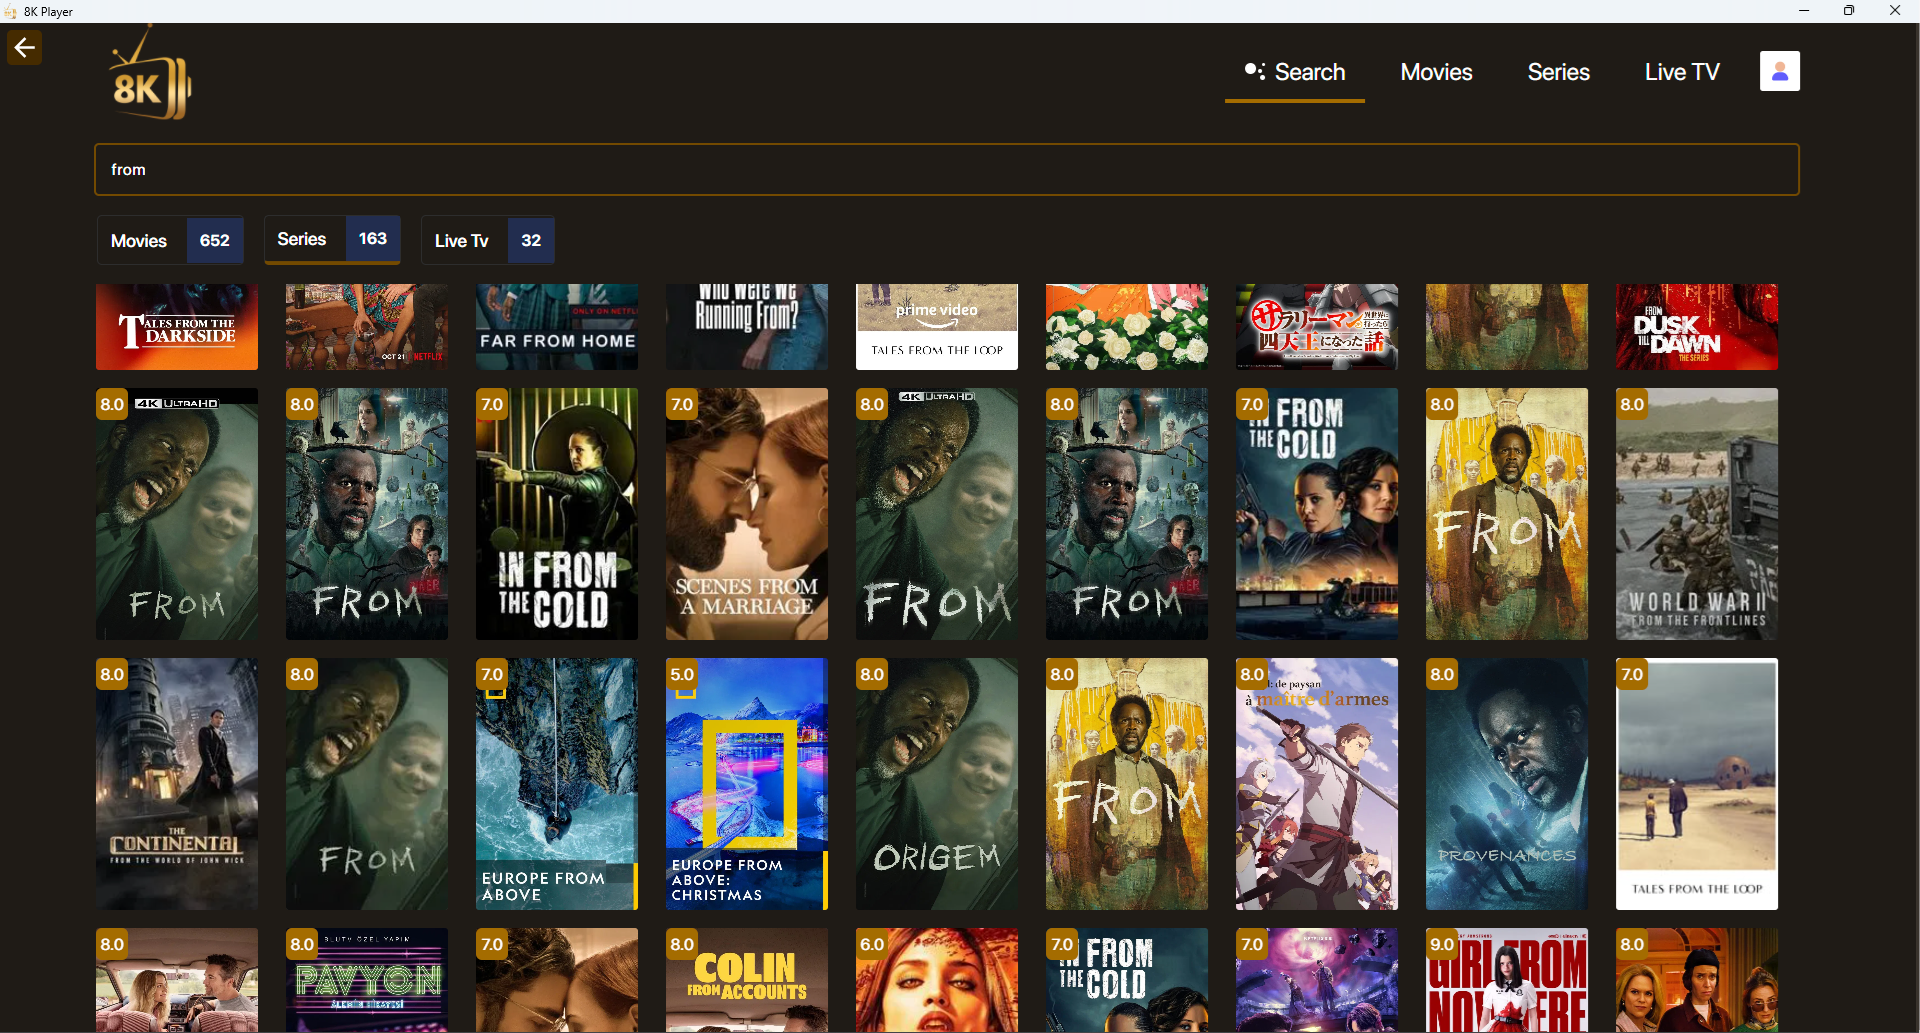This screenshot has height=1033, width=1920.
Task: Go to the Series section
Action: click(x=1558, y=72)
